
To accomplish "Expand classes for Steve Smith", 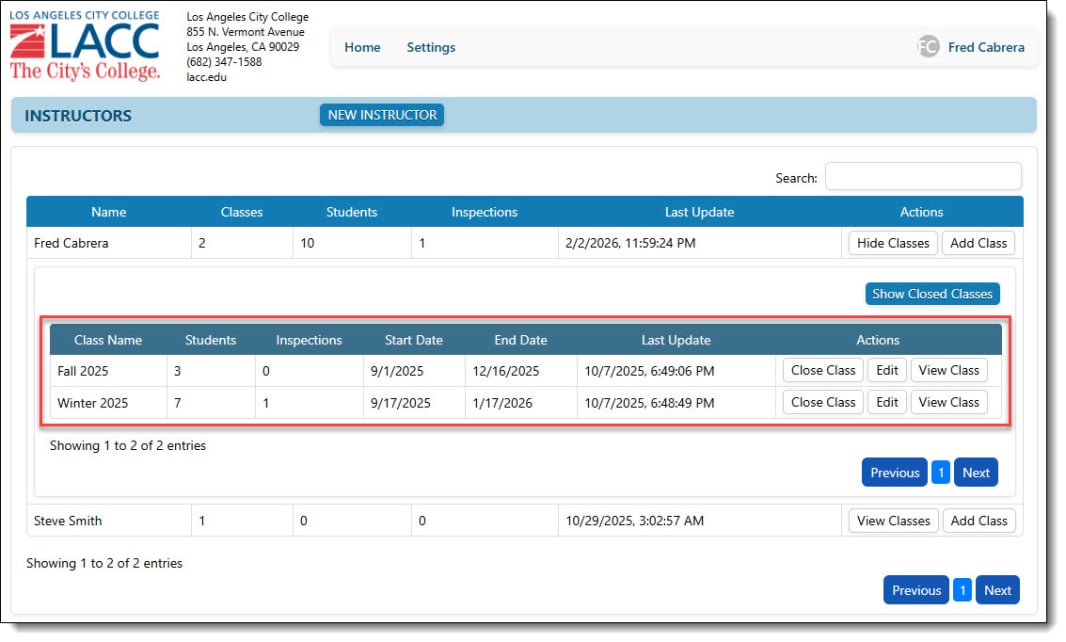I will tap(893, 521).
